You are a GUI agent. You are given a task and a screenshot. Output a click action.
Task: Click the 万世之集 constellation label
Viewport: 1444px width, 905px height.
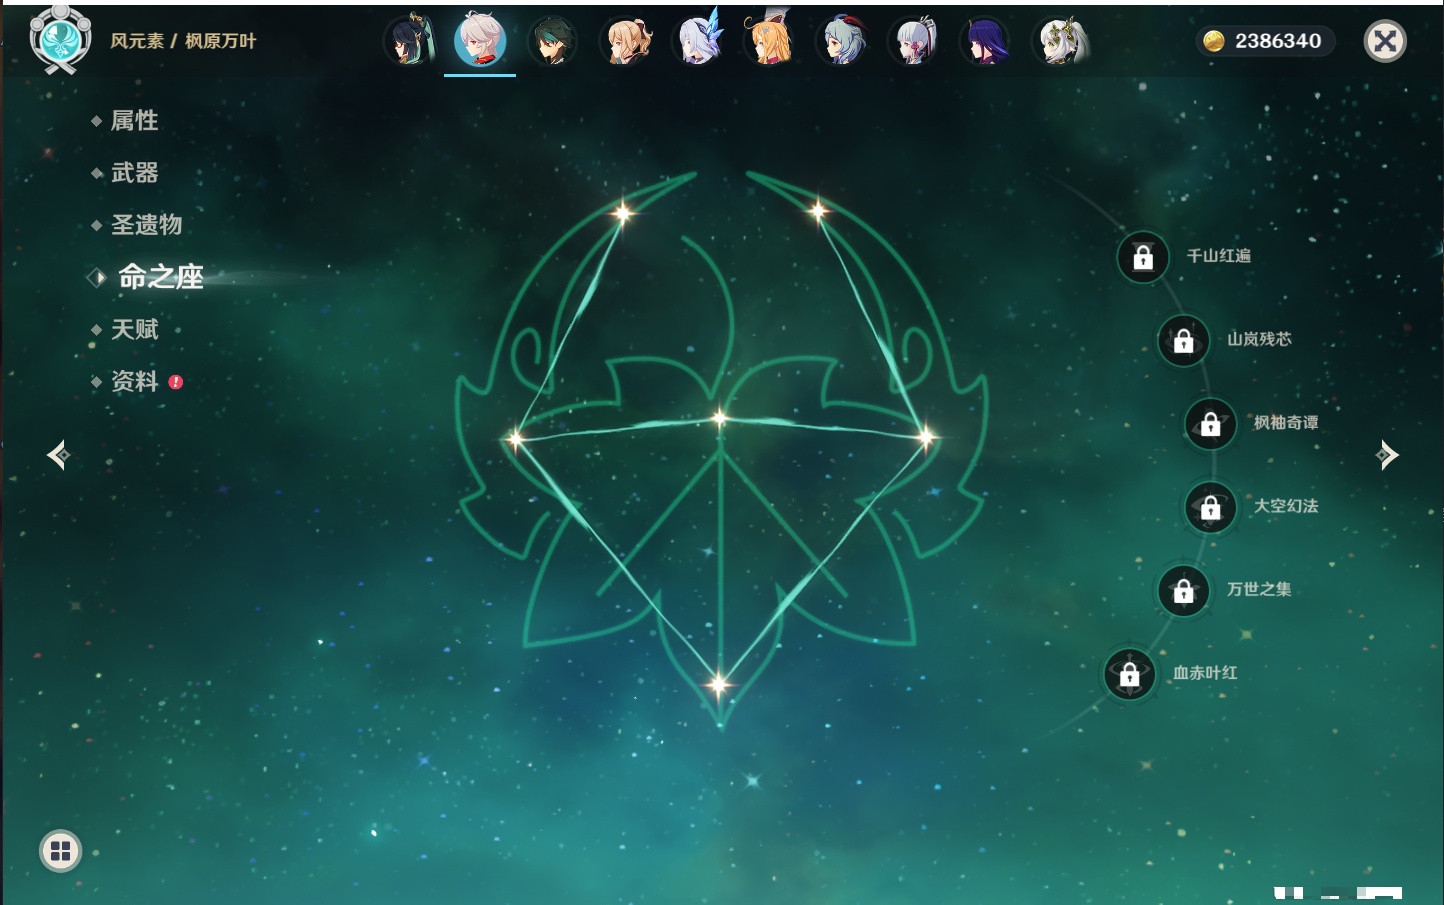coord(1259,589)
